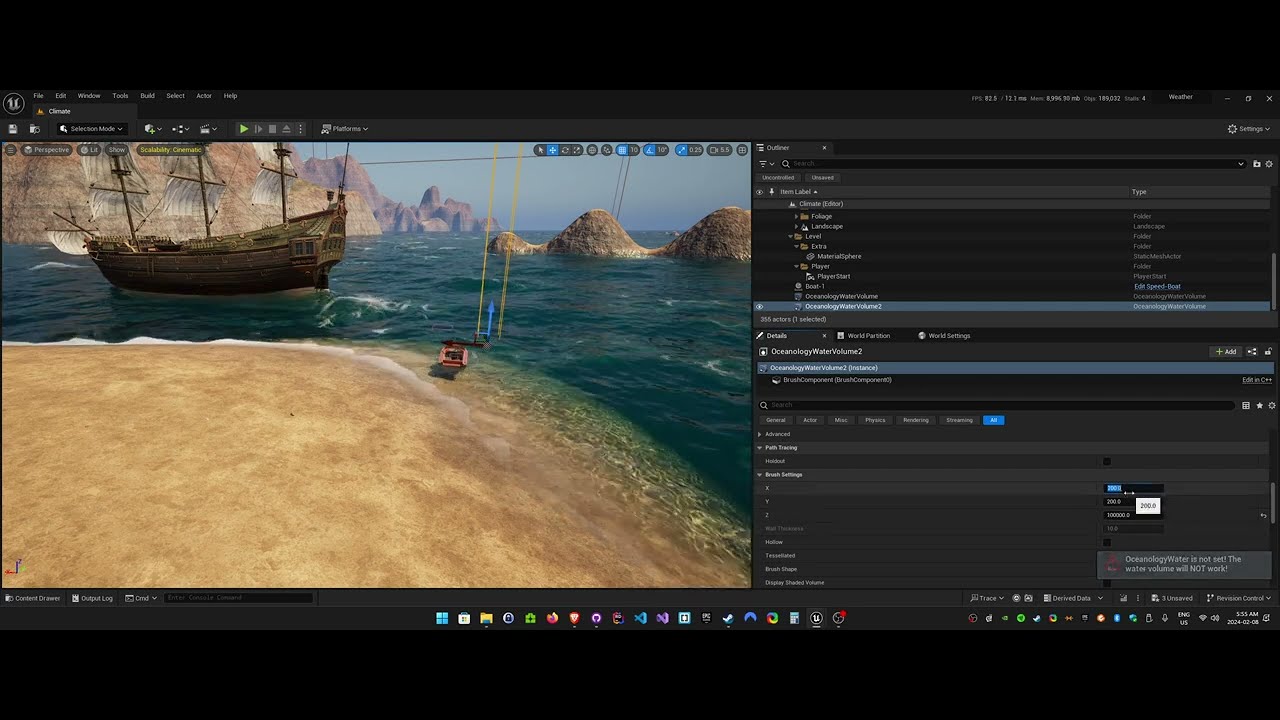Toggle rotation snapping angle icon
The image size is (1280, 720).
coord(650,150)
